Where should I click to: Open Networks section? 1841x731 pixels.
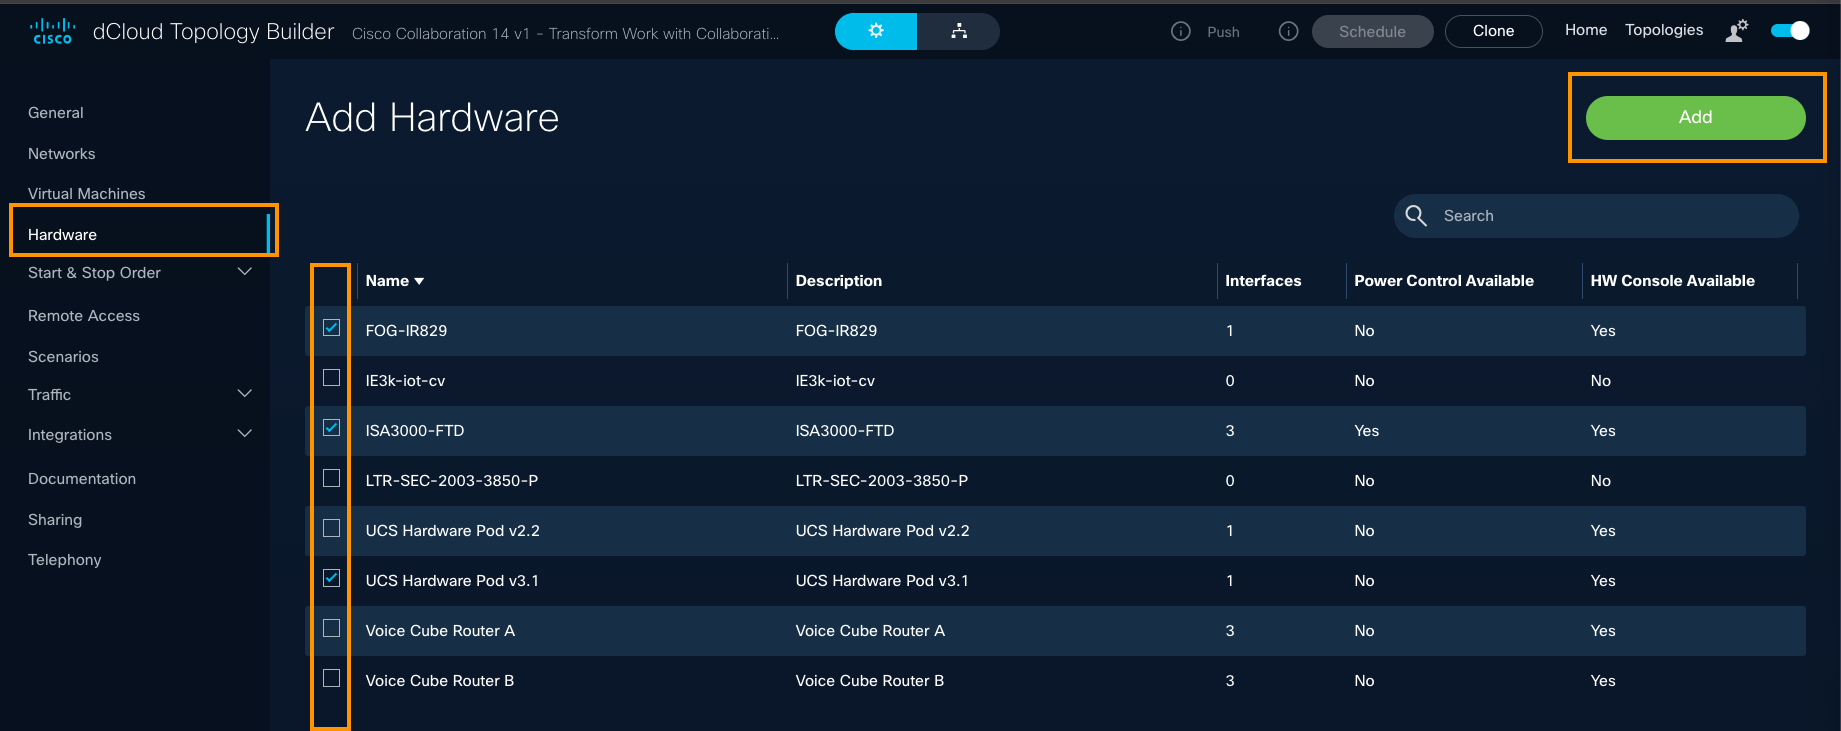tap(62, 154)
